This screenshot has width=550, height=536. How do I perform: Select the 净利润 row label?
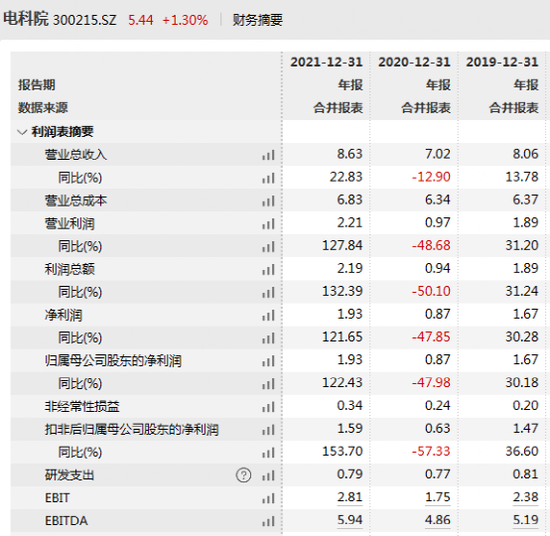click(x=63, y=315)
